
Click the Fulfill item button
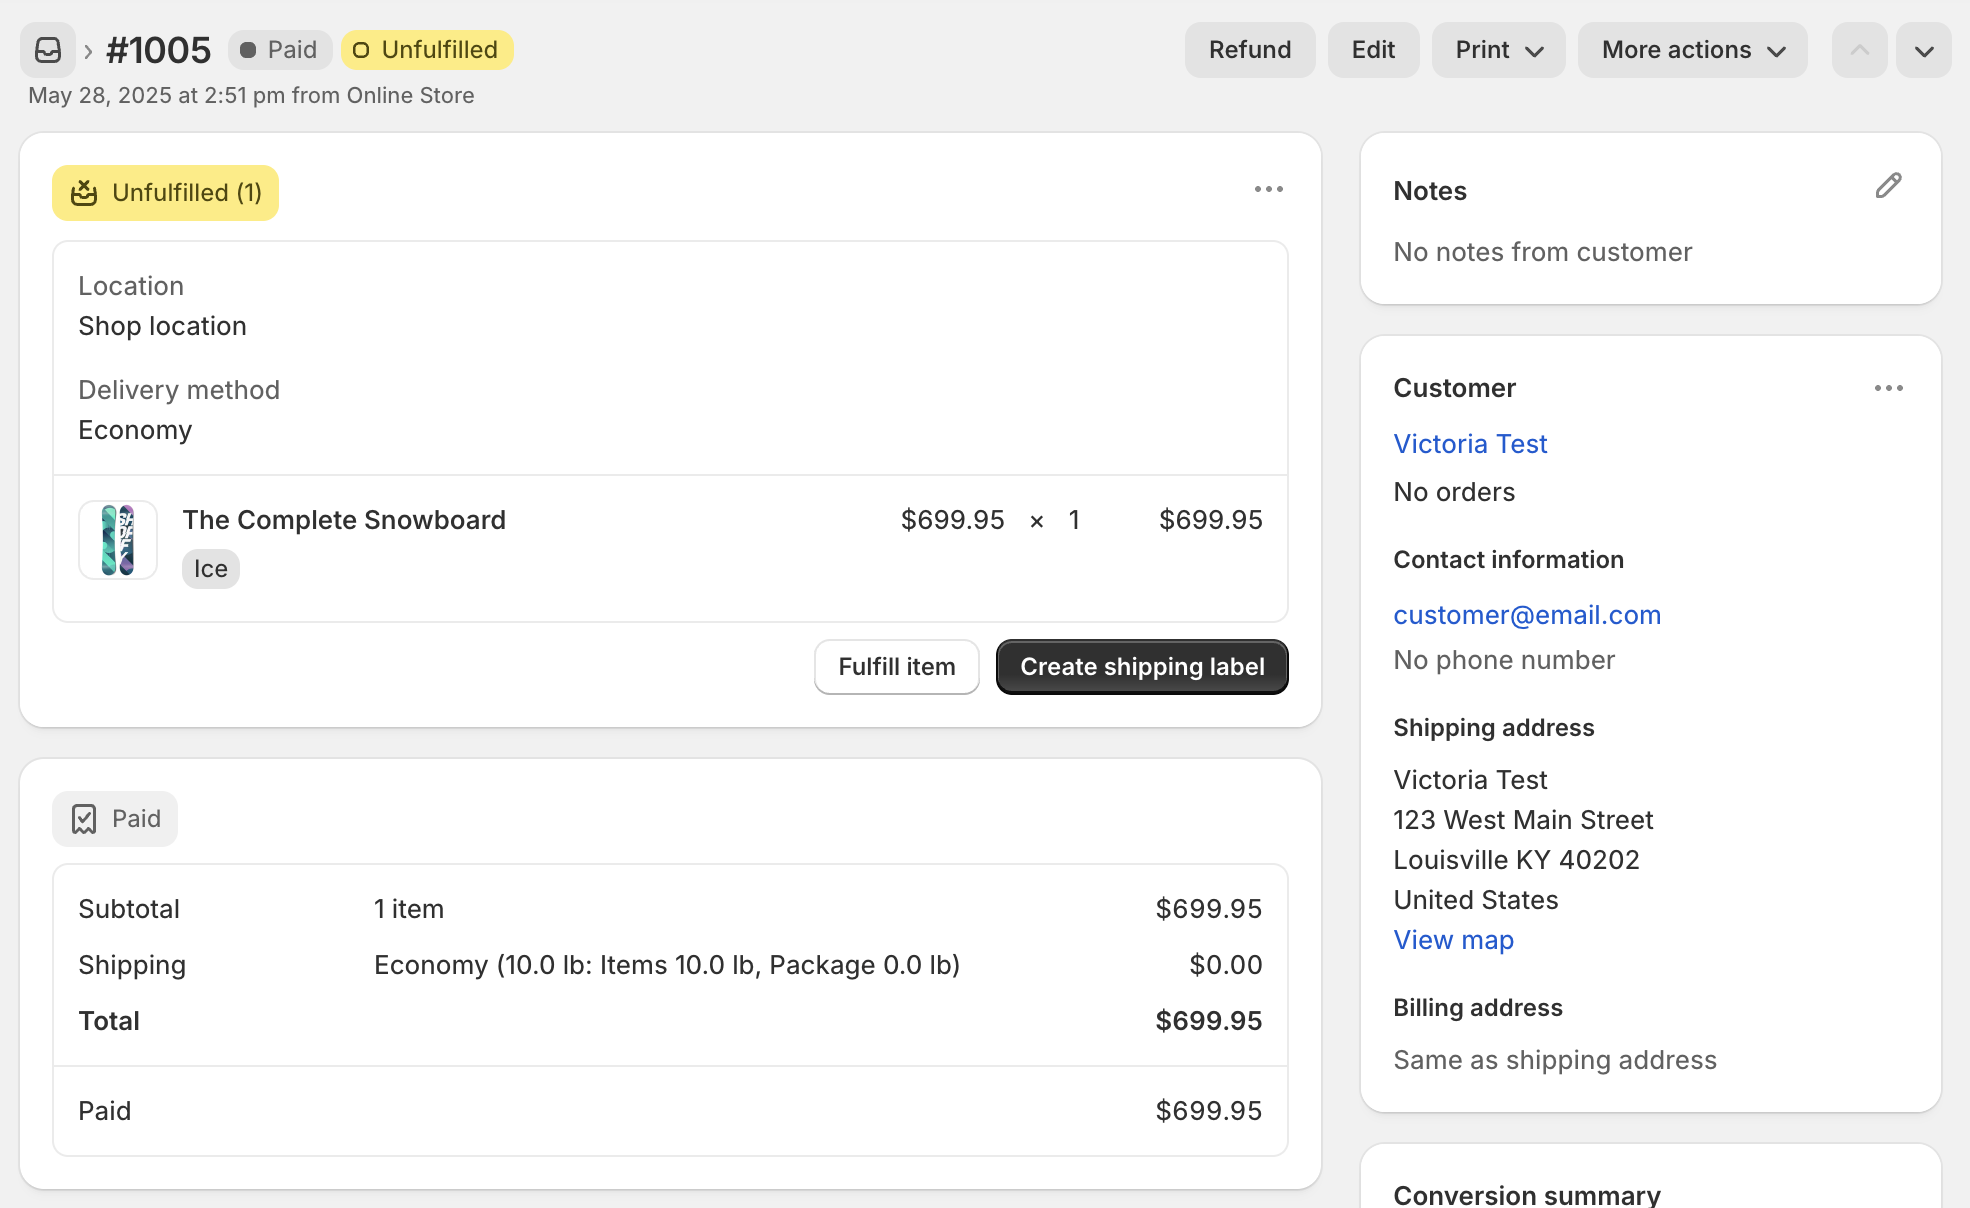[896, 667]
